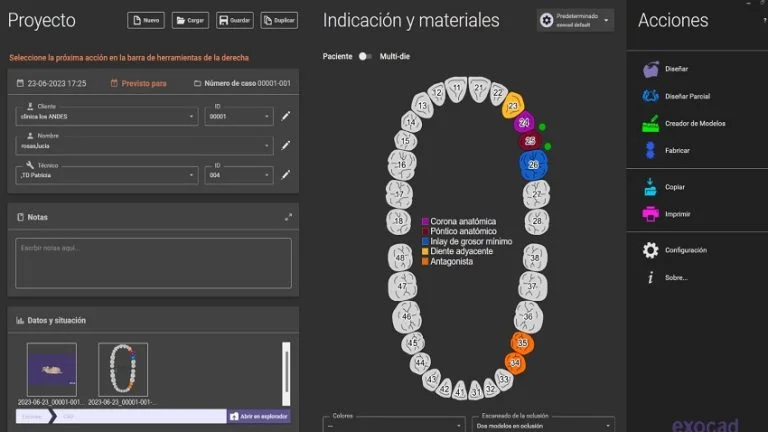Click inside the Notas text field

tap(153, 263)
